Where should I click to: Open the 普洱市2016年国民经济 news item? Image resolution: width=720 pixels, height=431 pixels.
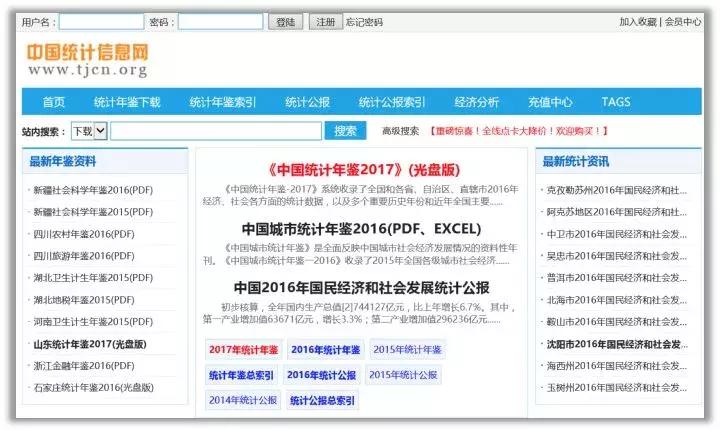[616, 278]
